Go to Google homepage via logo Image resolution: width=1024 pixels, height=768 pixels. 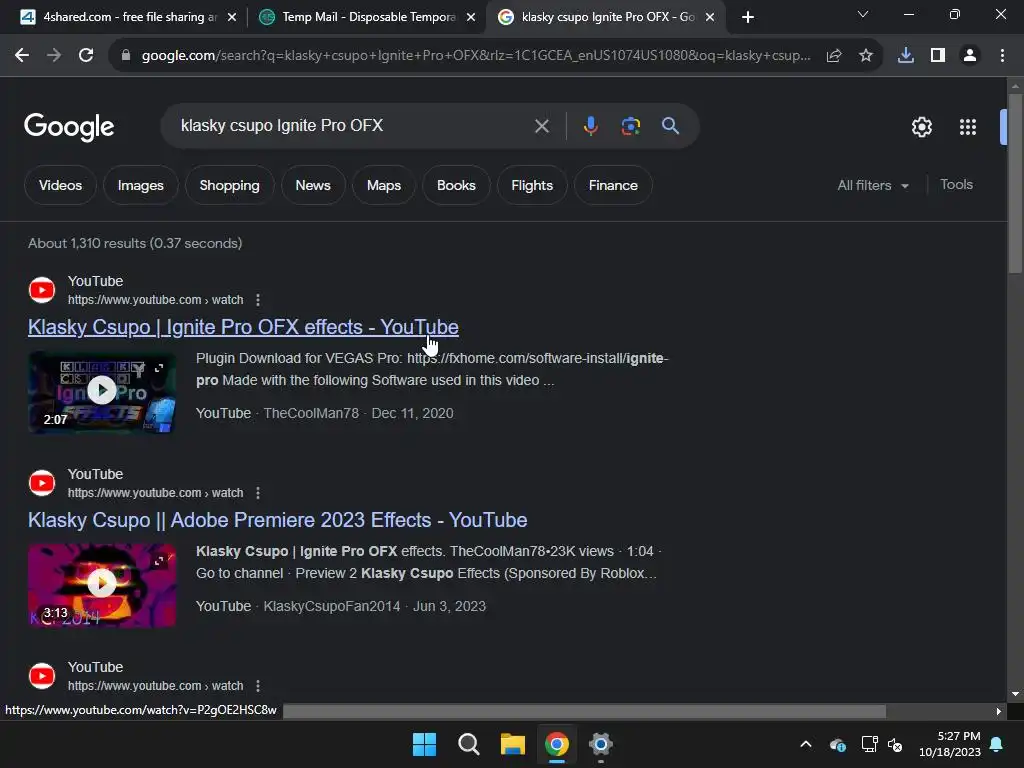[x=69, y=127]
